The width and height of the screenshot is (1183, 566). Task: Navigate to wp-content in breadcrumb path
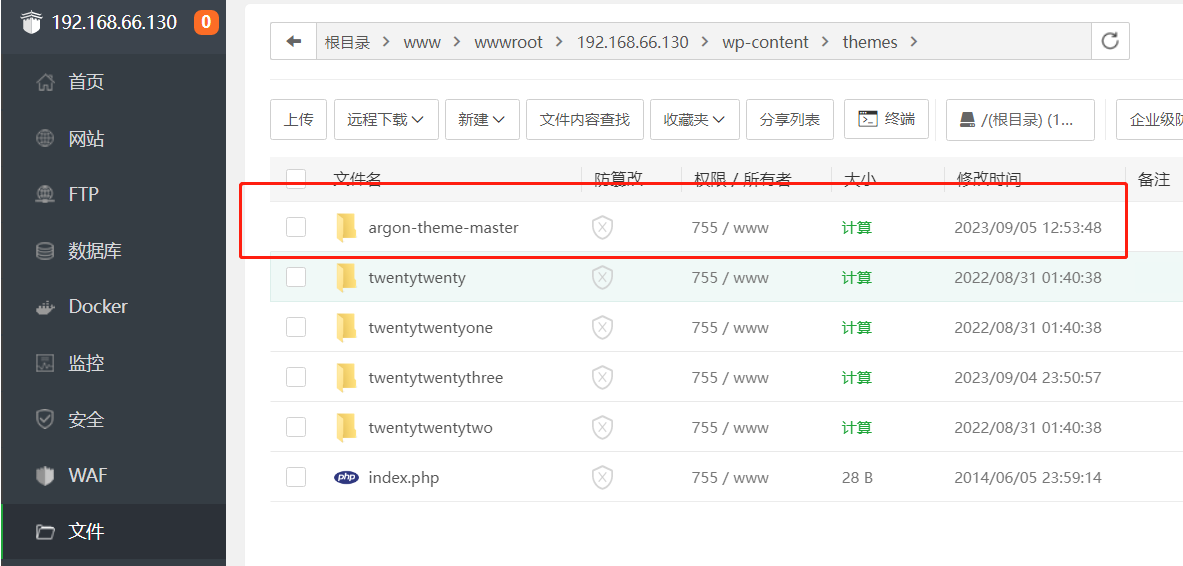[765, 42]
